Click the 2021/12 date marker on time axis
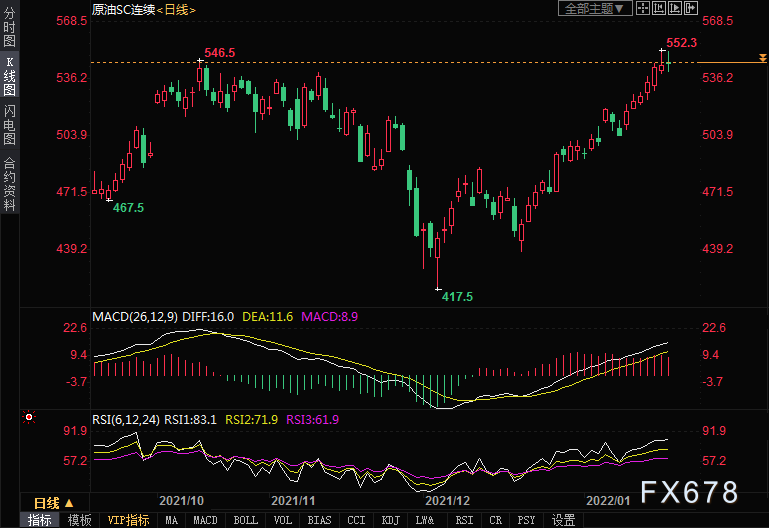Screen dimensions: 769x528 coord(447,501)
